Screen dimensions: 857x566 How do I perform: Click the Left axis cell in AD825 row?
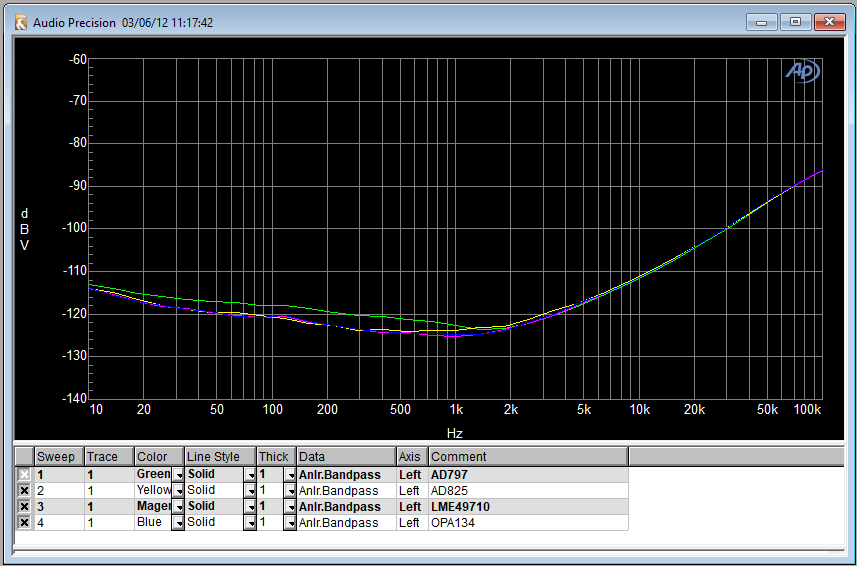412,491
